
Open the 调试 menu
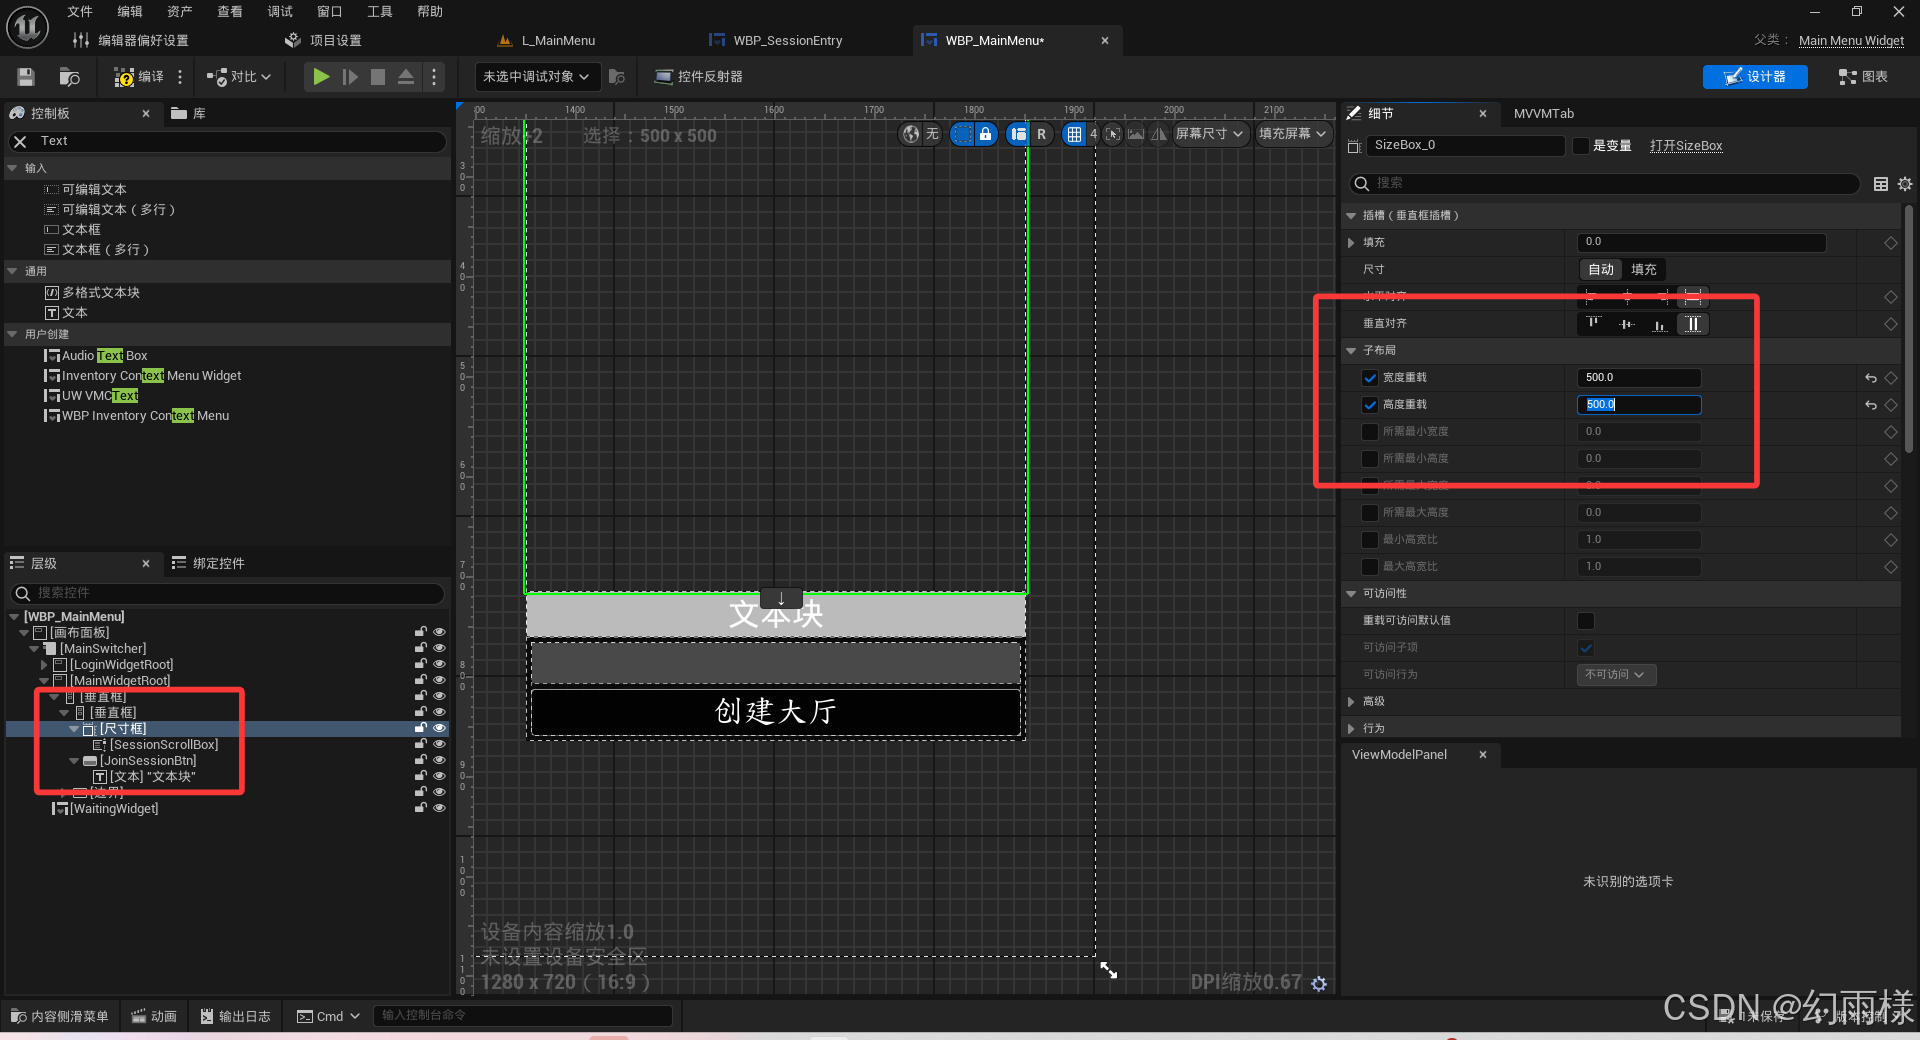(x=280, y=11)
